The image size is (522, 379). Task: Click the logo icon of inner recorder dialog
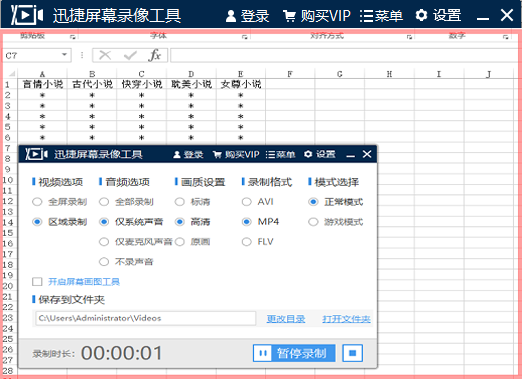pos(37,154)
